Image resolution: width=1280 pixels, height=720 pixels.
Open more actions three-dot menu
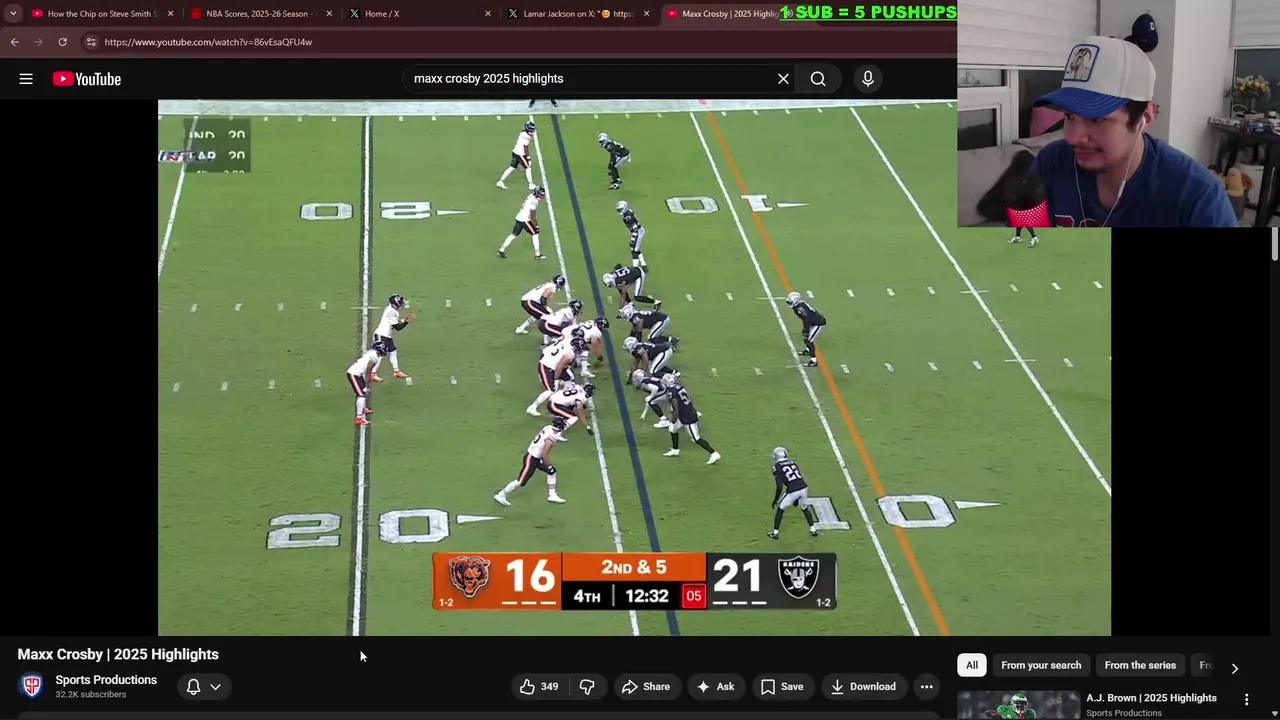[x=927, y=686]
